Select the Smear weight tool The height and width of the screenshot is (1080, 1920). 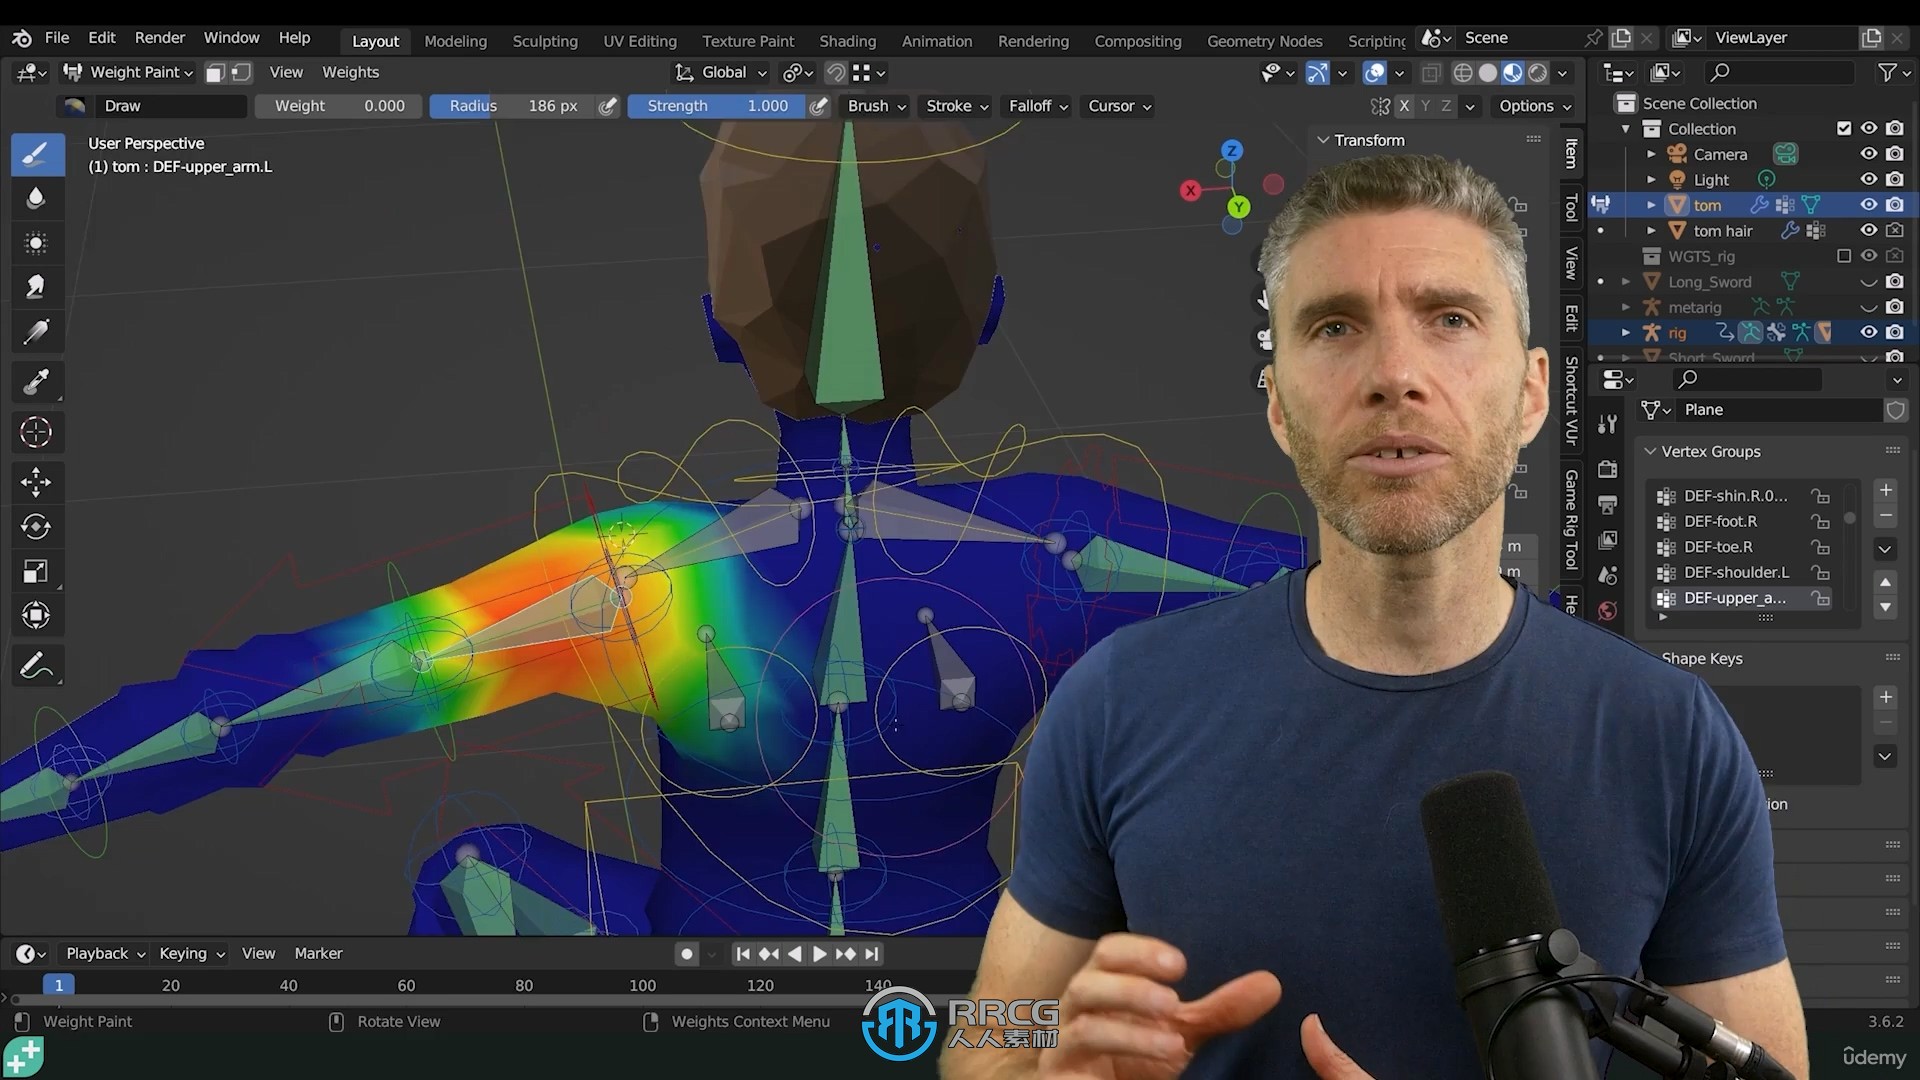pyautogui.click(x=37, y=288)
